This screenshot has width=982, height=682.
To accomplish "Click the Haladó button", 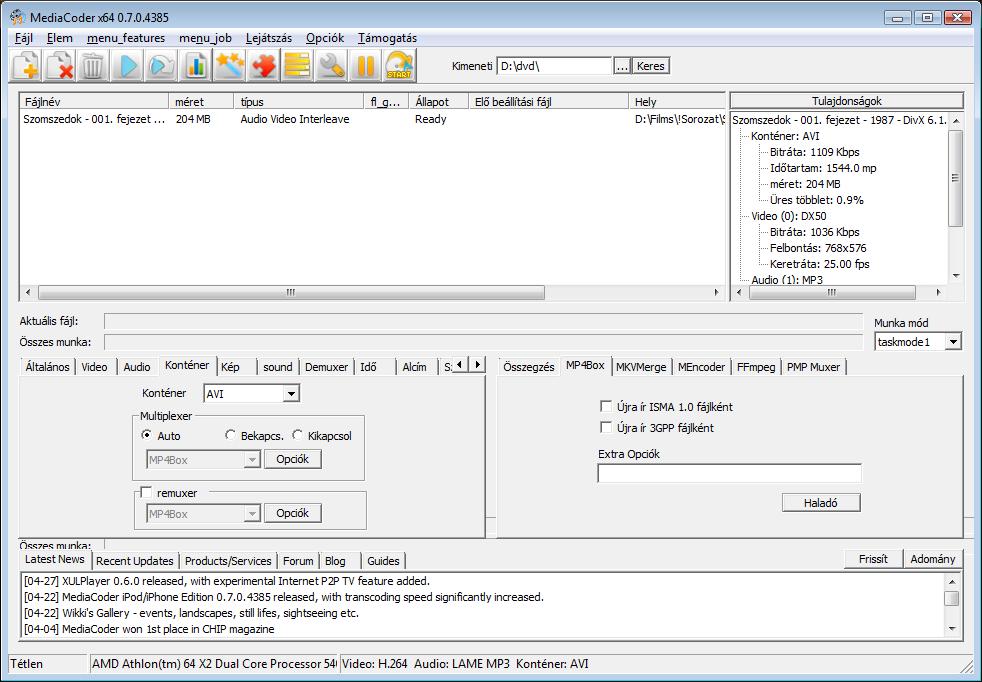I will [x=821, y=503].
